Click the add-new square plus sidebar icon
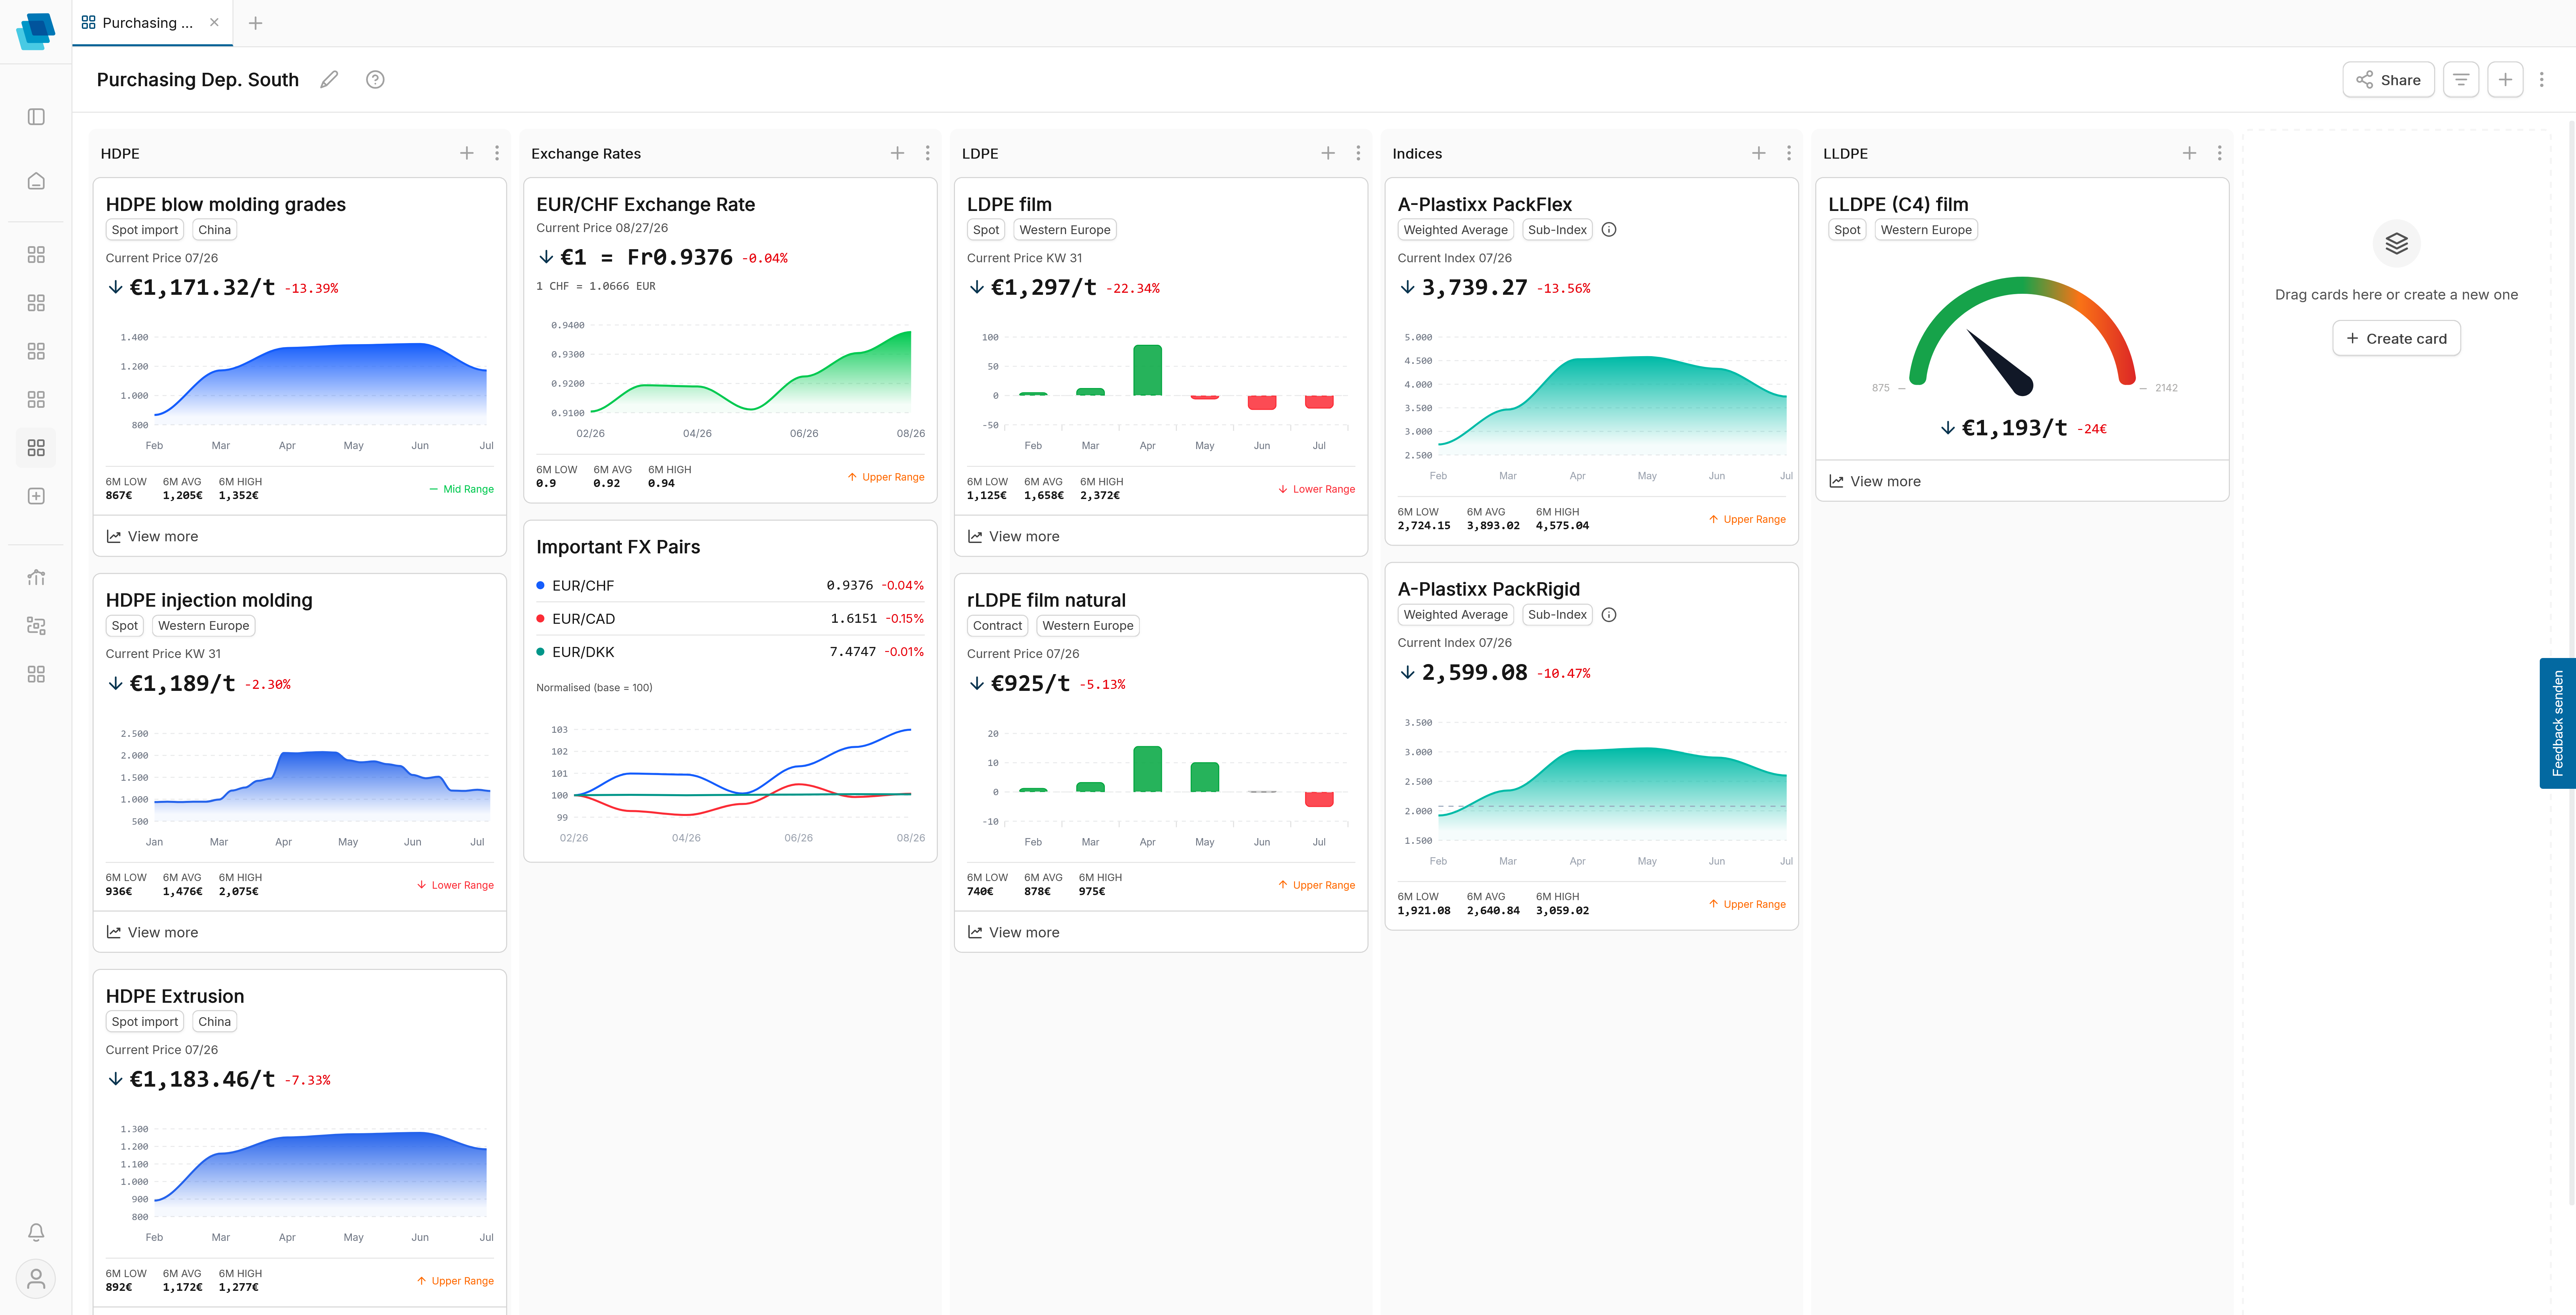 point(36,496)
